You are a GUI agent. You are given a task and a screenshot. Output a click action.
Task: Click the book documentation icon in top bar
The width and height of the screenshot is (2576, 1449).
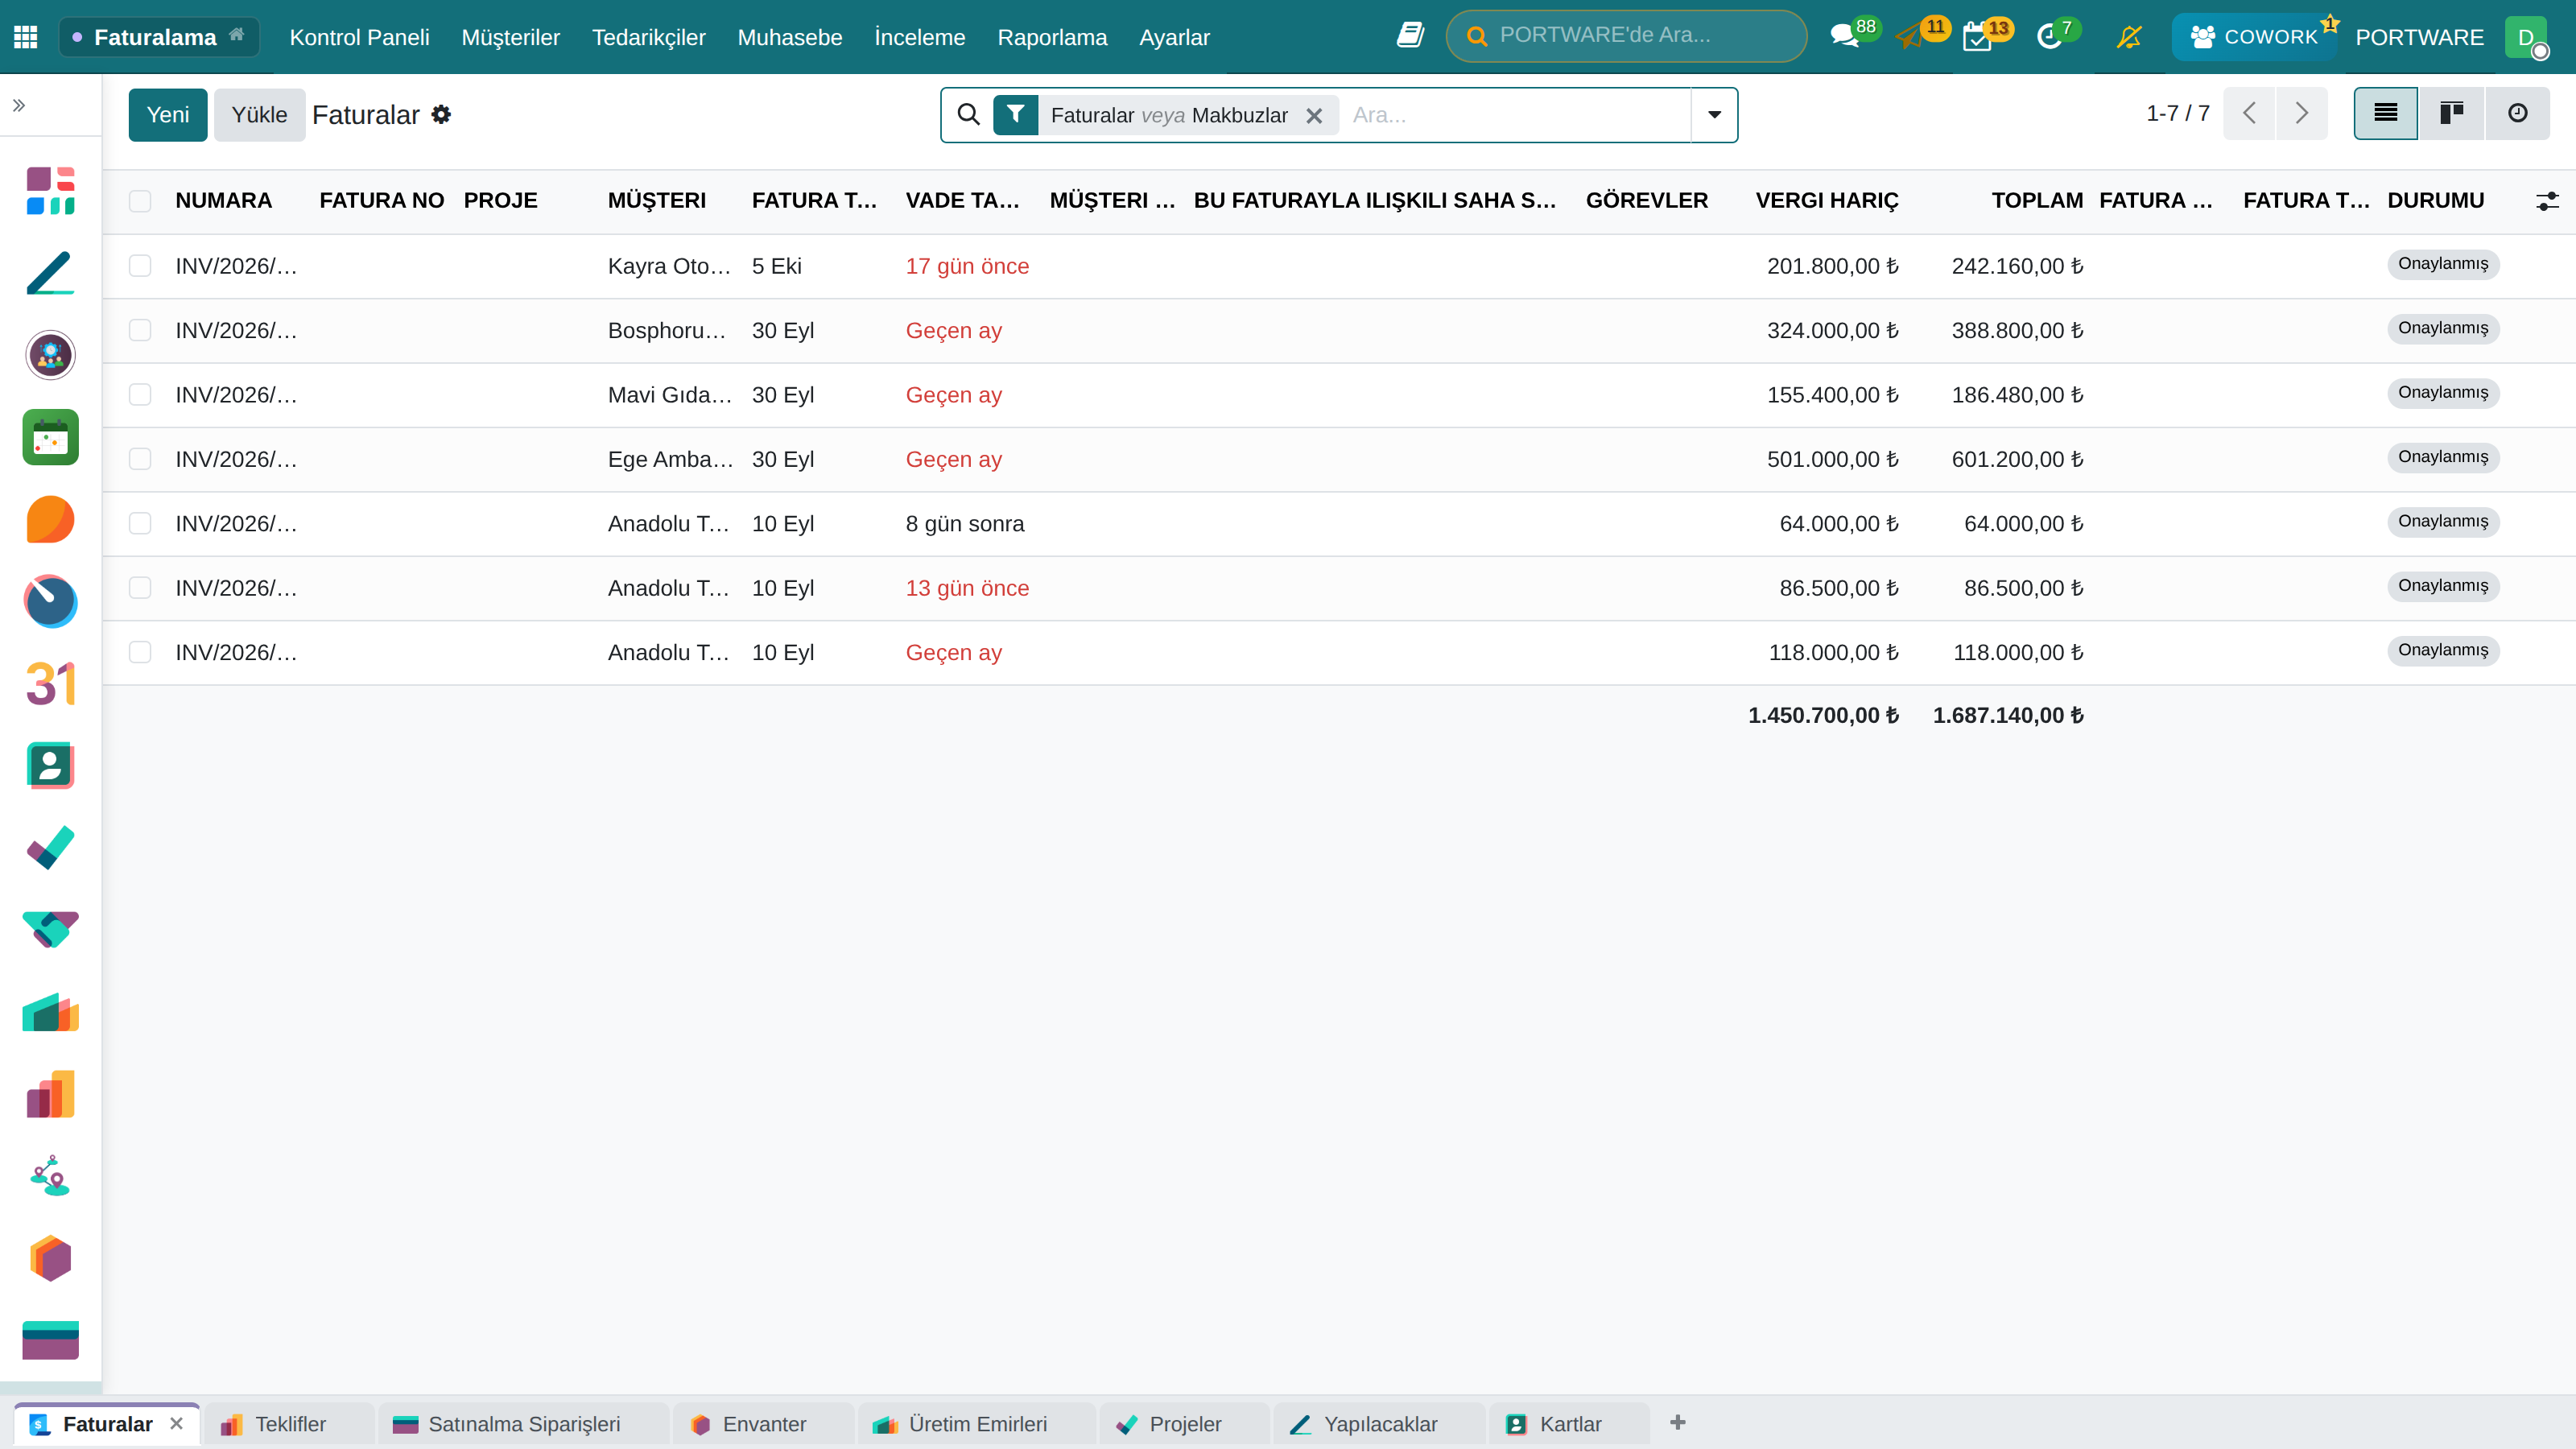pyautogui.click(x=1410, y=36)
